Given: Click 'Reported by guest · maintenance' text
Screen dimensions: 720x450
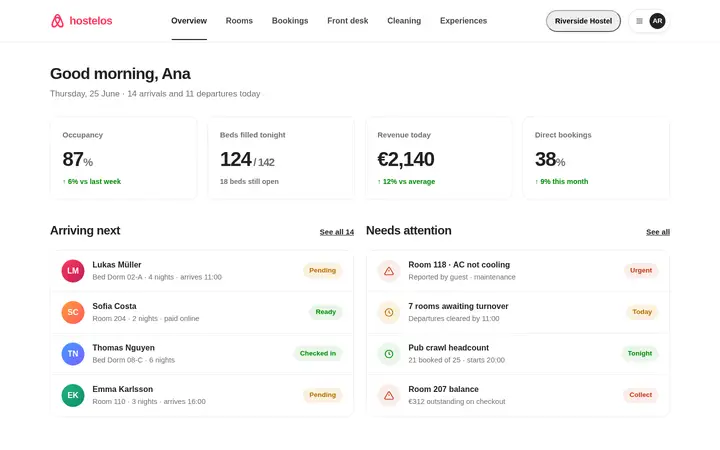Looking at the screenshot, I should pos(462,277).
